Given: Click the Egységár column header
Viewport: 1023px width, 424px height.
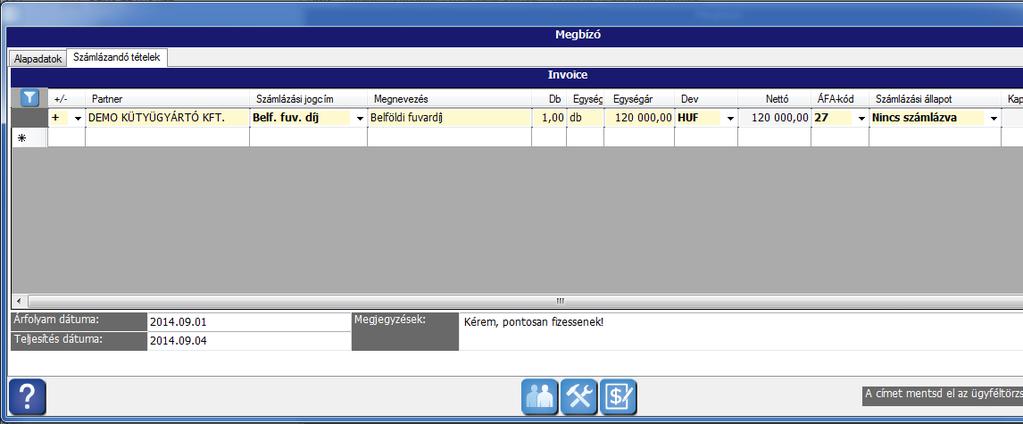Looking at the screenshot, I should (639, 99).
